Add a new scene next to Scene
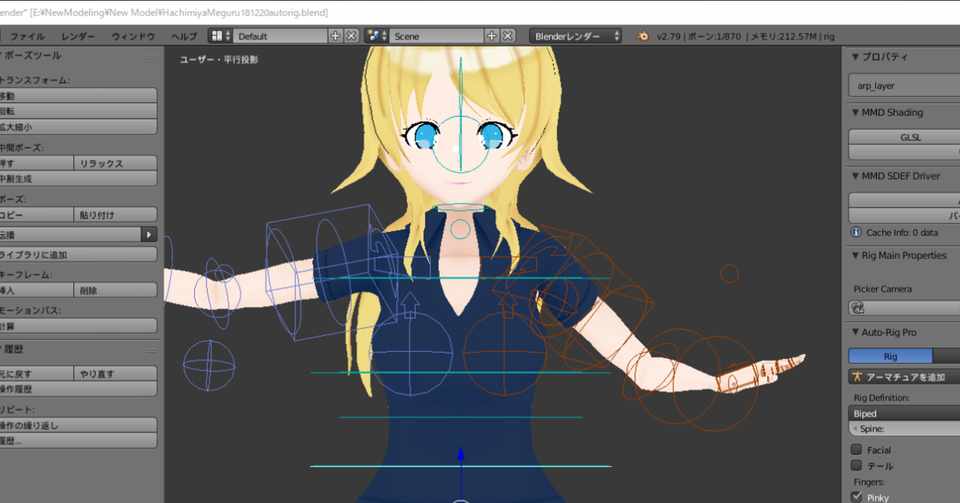 [492, 36]
